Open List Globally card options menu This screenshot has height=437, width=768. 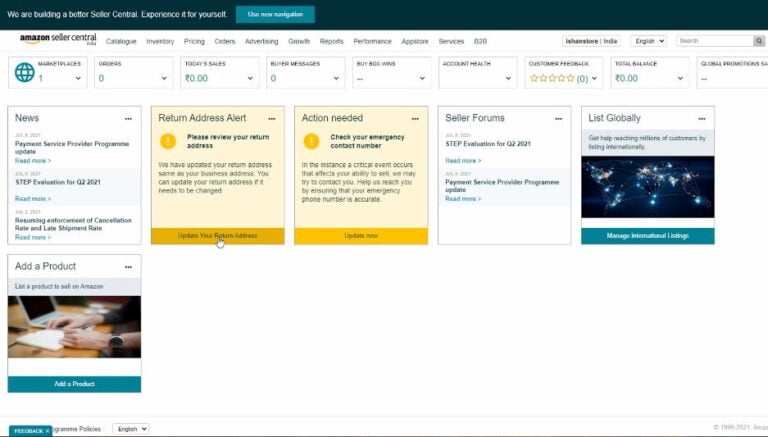[701, 119]
